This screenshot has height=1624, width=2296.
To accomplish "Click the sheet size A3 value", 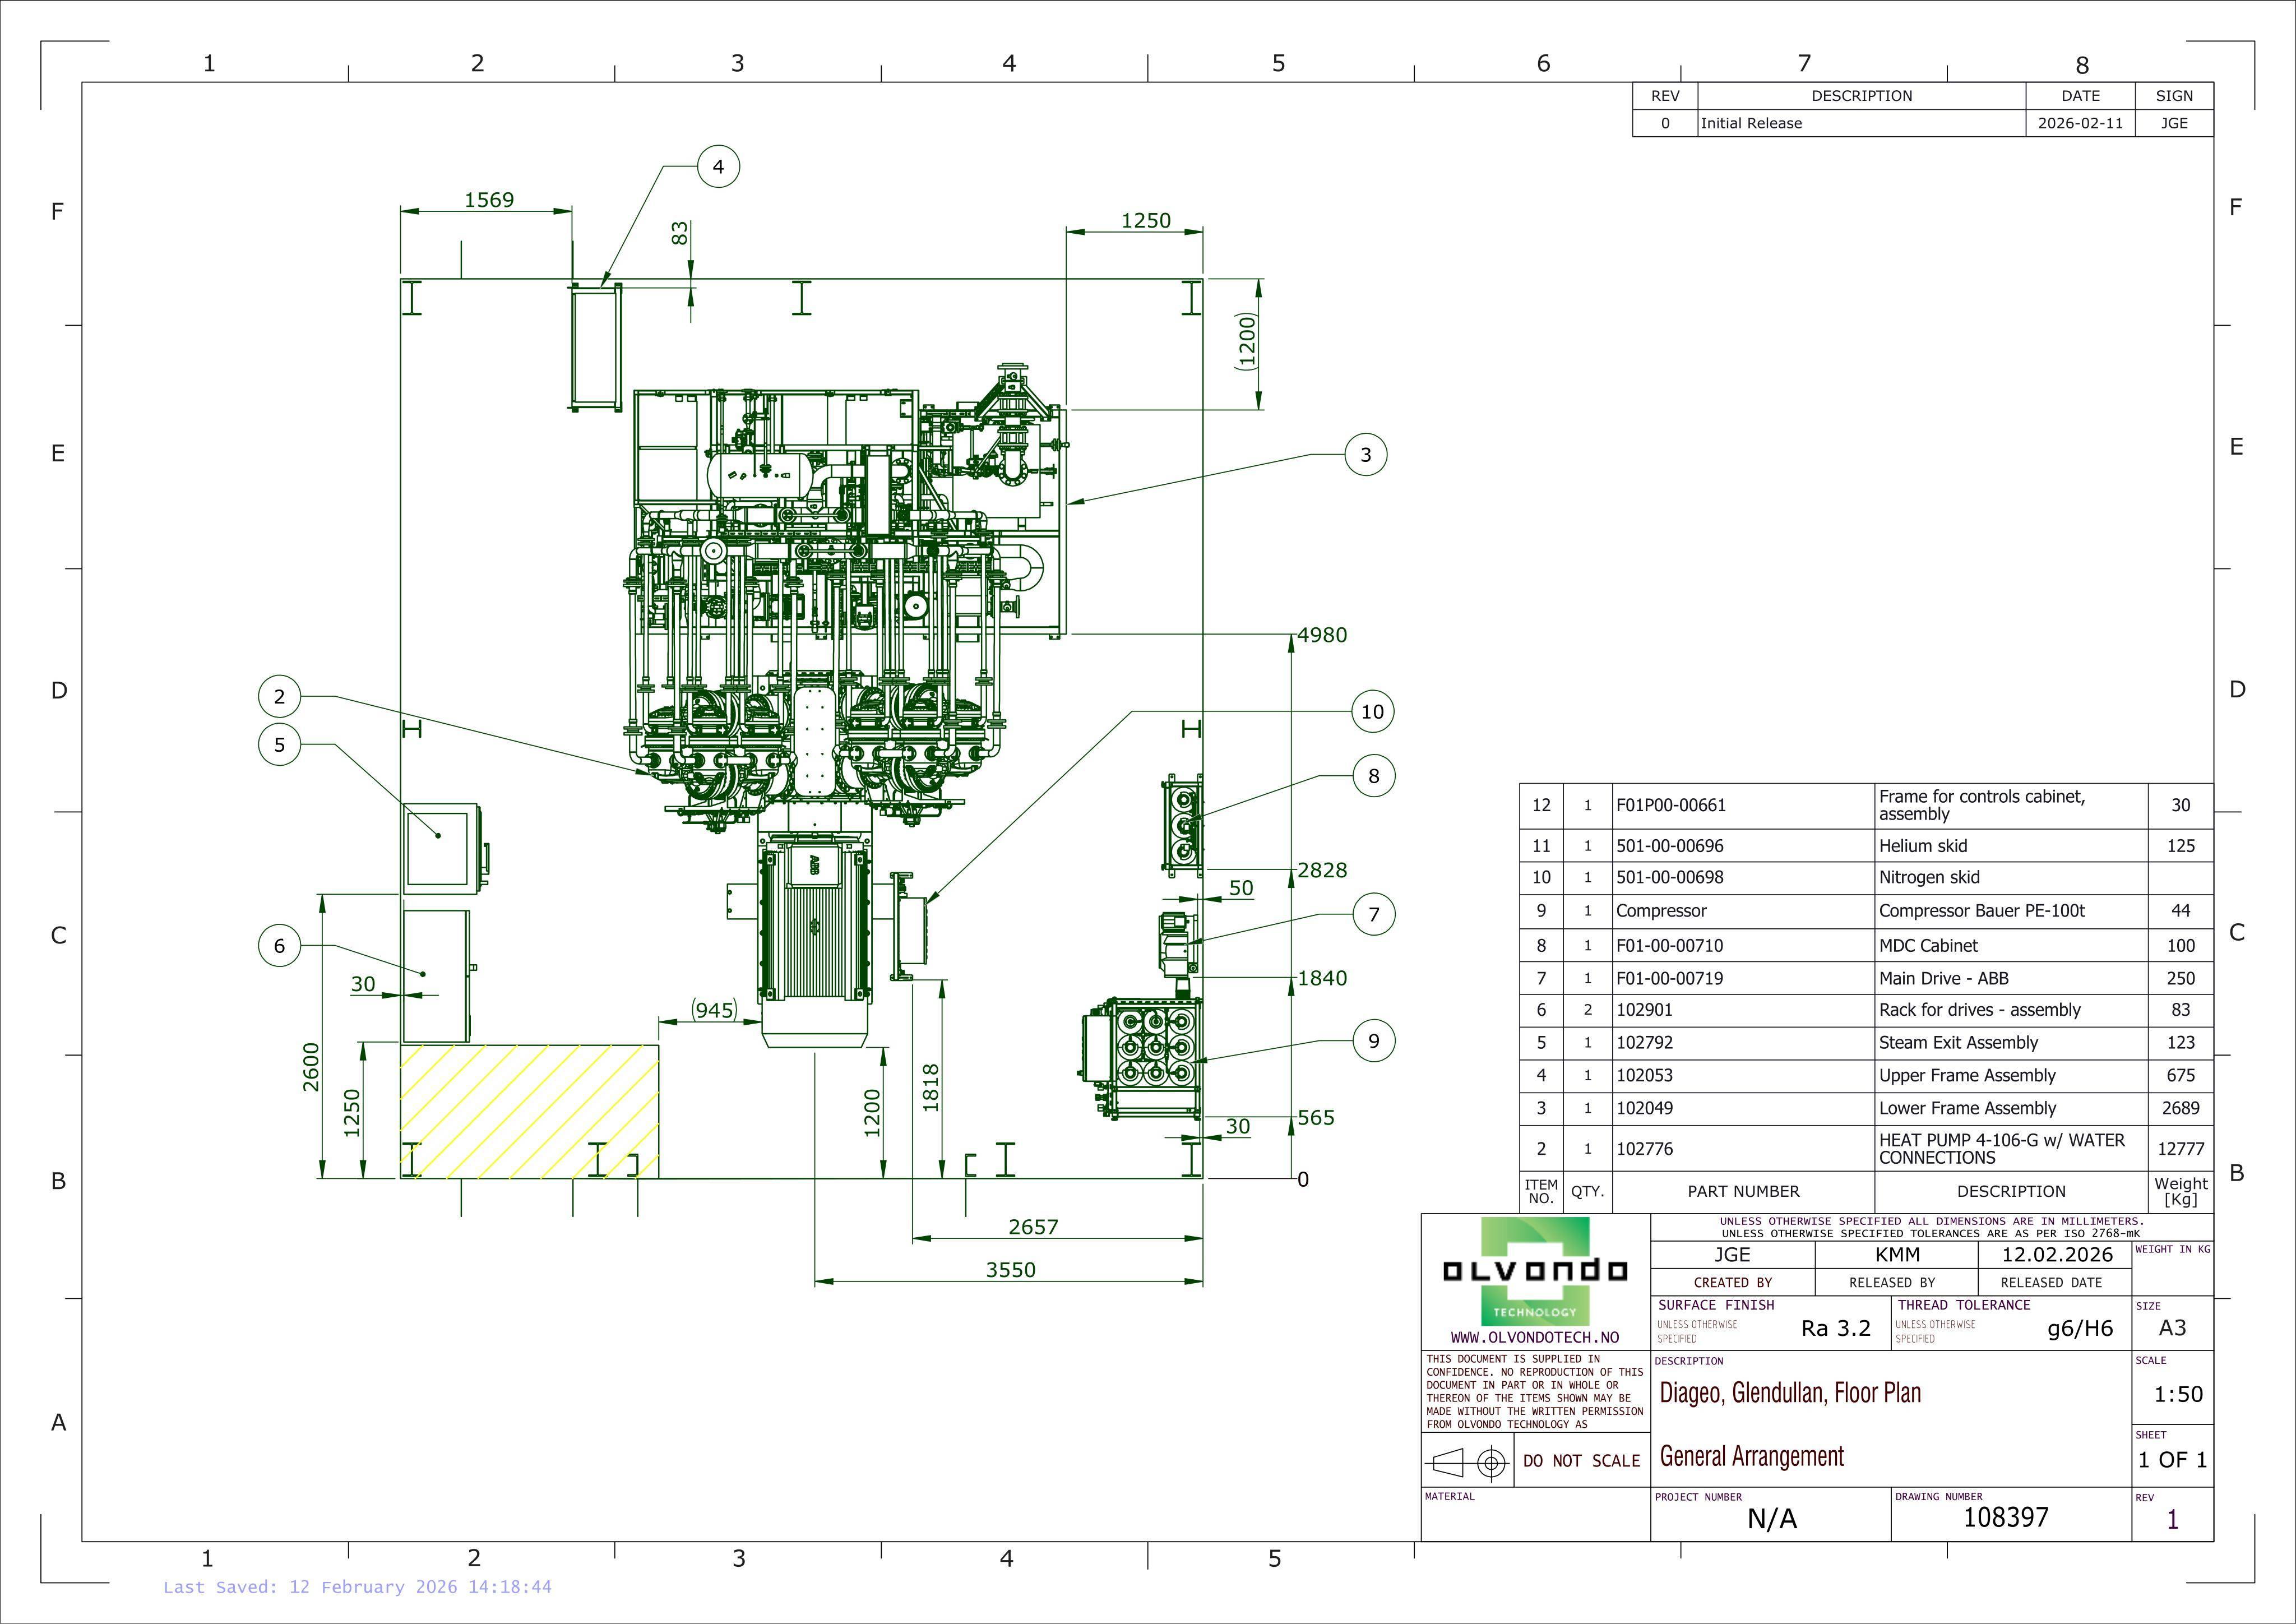I will click(2172, 1328).
